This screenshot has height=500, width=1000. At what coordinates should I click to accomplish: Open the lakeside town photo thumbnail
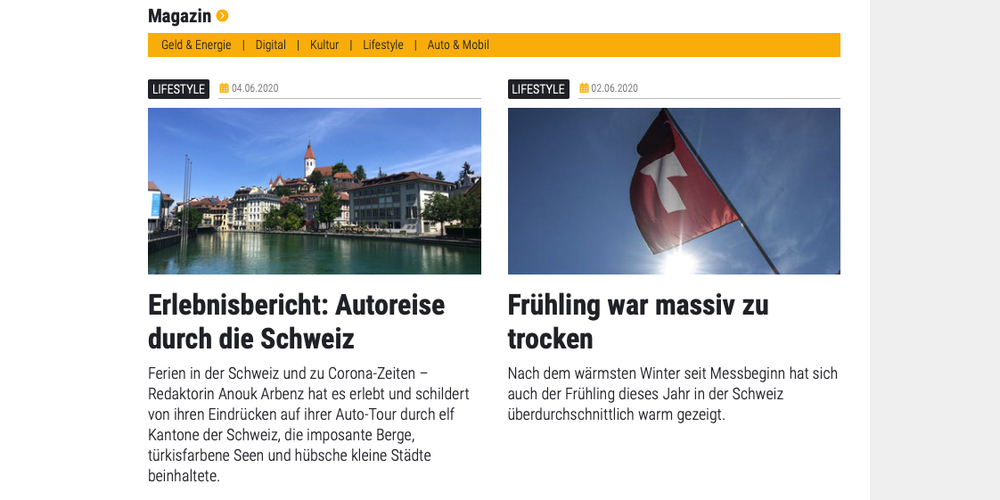click(x=314, y=191)
